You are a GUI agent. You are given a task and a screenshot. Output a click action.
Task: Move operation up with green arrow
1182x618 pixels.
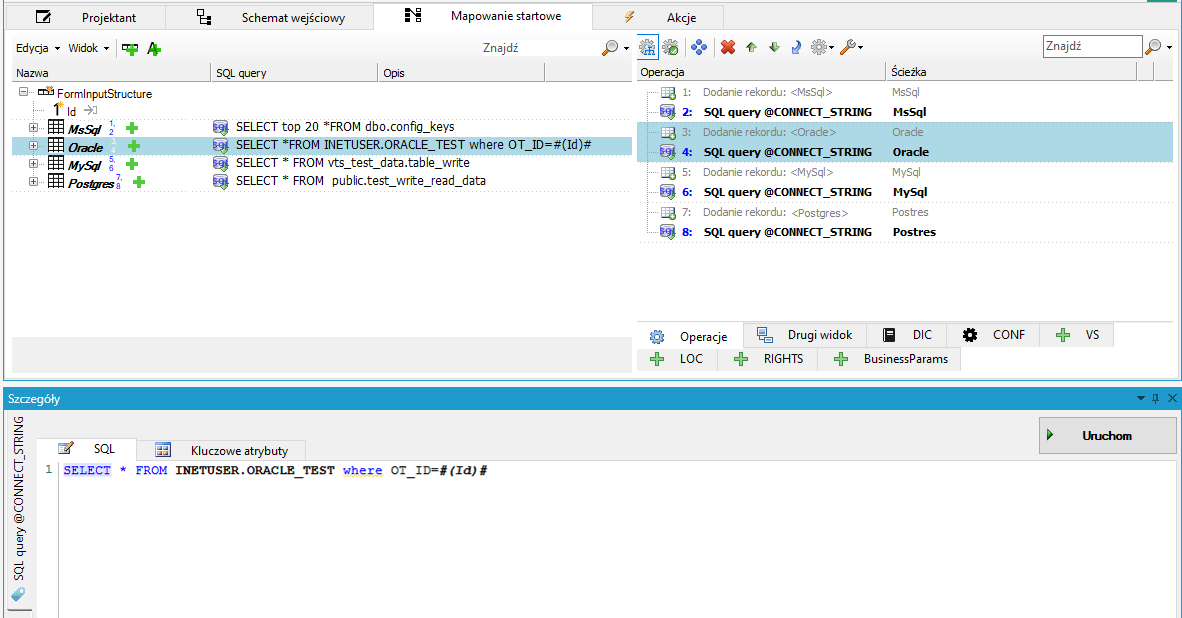click(751, 47)
